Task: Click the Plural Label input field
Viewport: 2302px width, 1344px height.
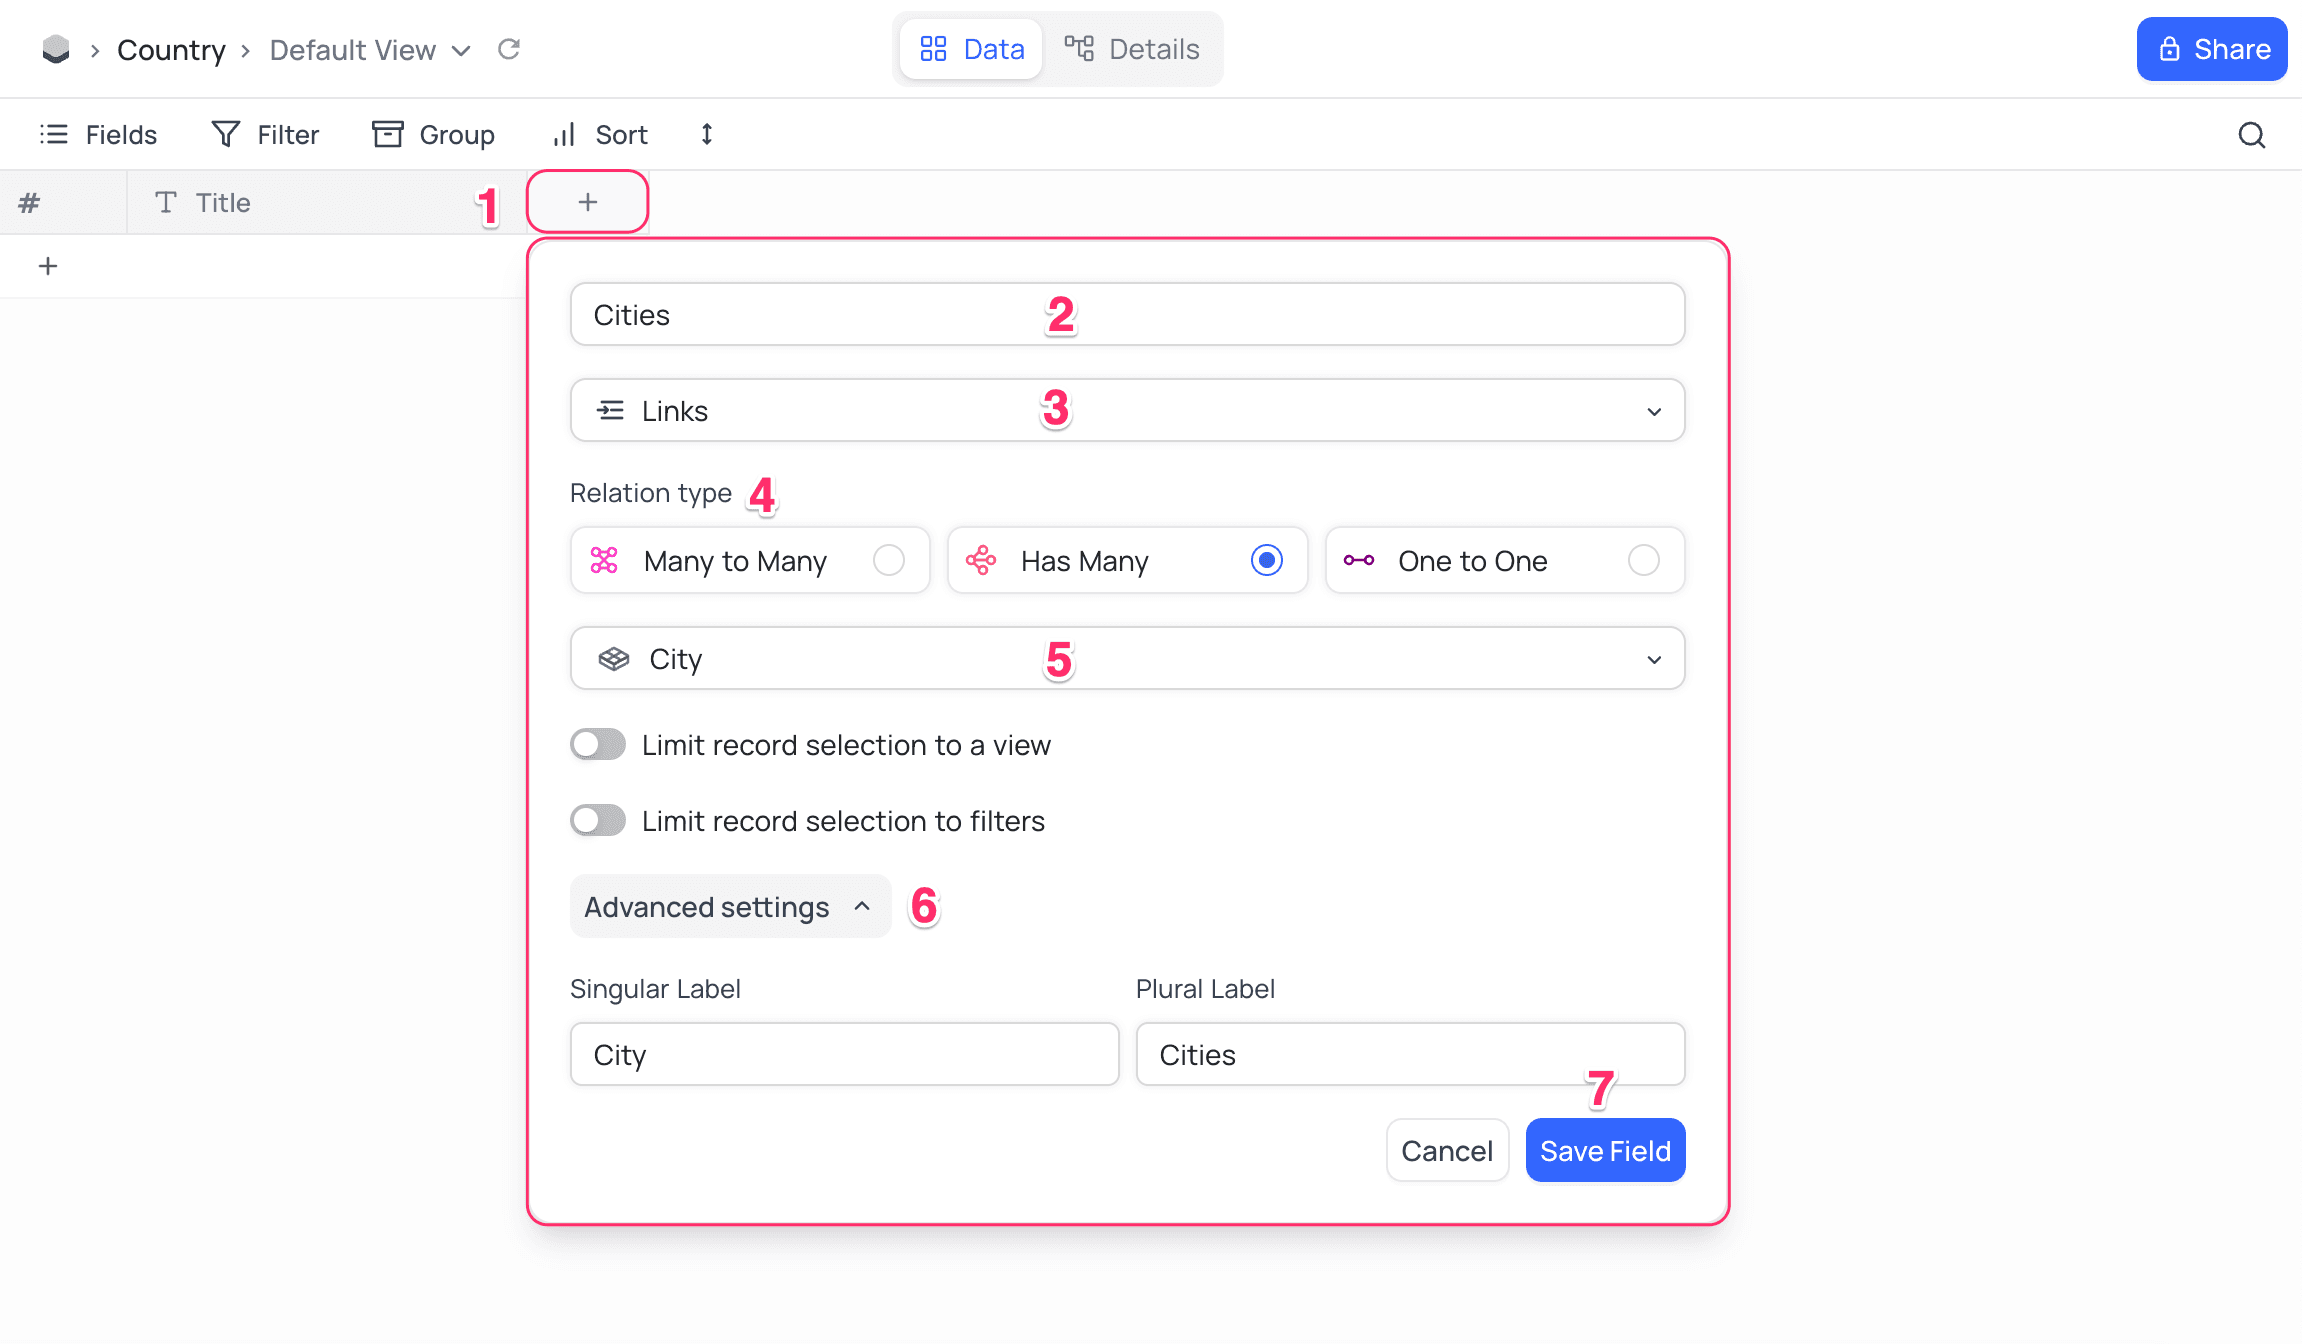Action: tap(1409, 1054)
